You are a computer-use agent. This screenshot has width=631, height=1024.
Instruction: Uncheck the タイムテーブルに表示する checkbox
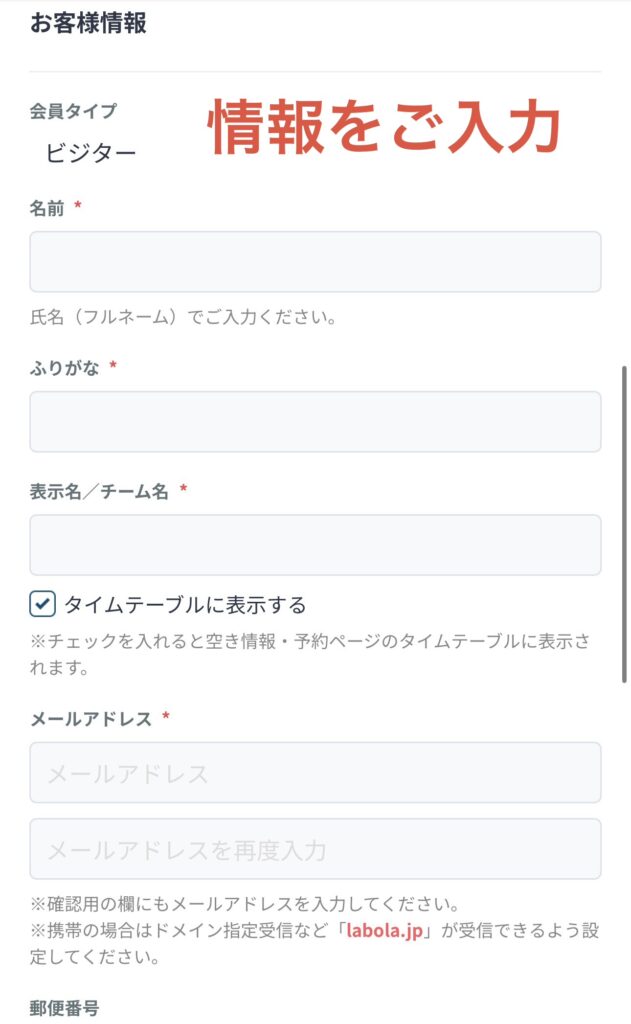(42, 604)
